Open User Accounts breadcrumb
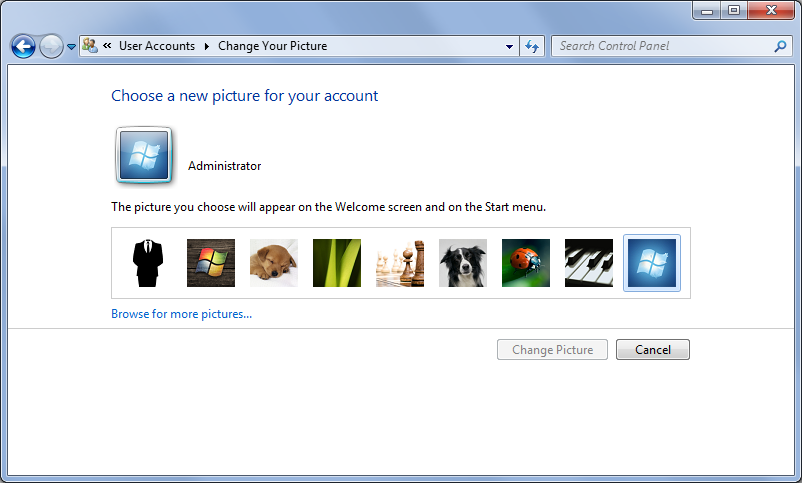This screenshot has width=802, height=483. (x=157, y=46)
